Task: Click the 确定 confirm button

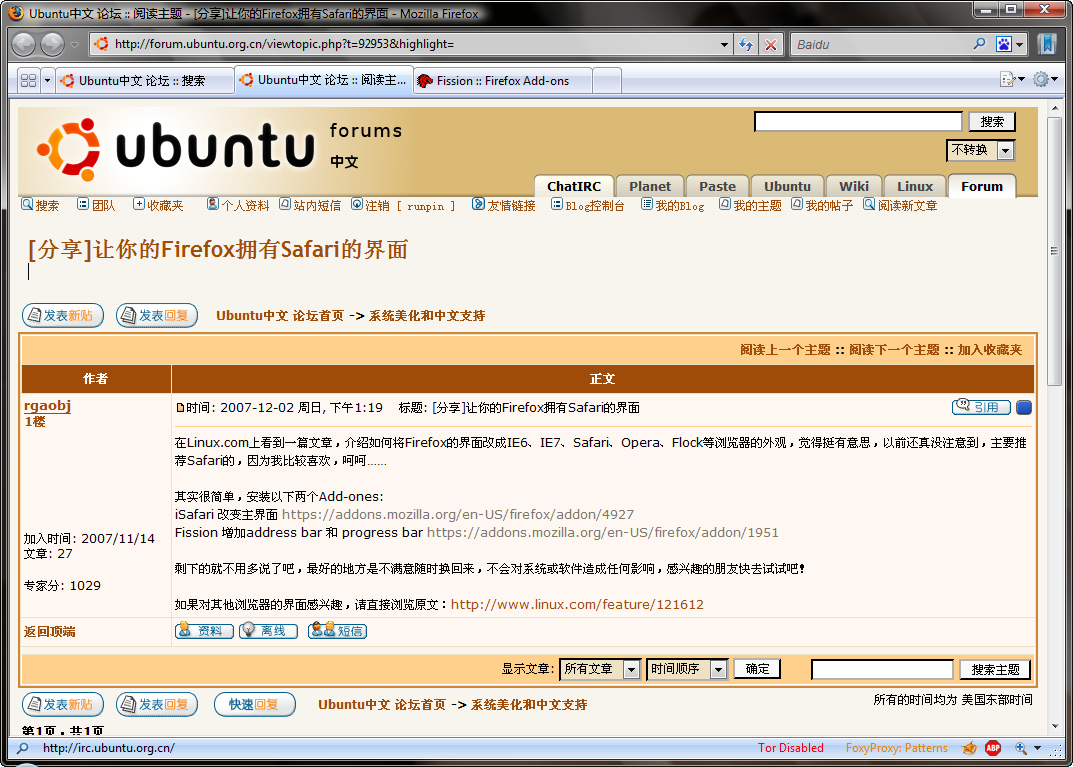Action: (757, 668)
